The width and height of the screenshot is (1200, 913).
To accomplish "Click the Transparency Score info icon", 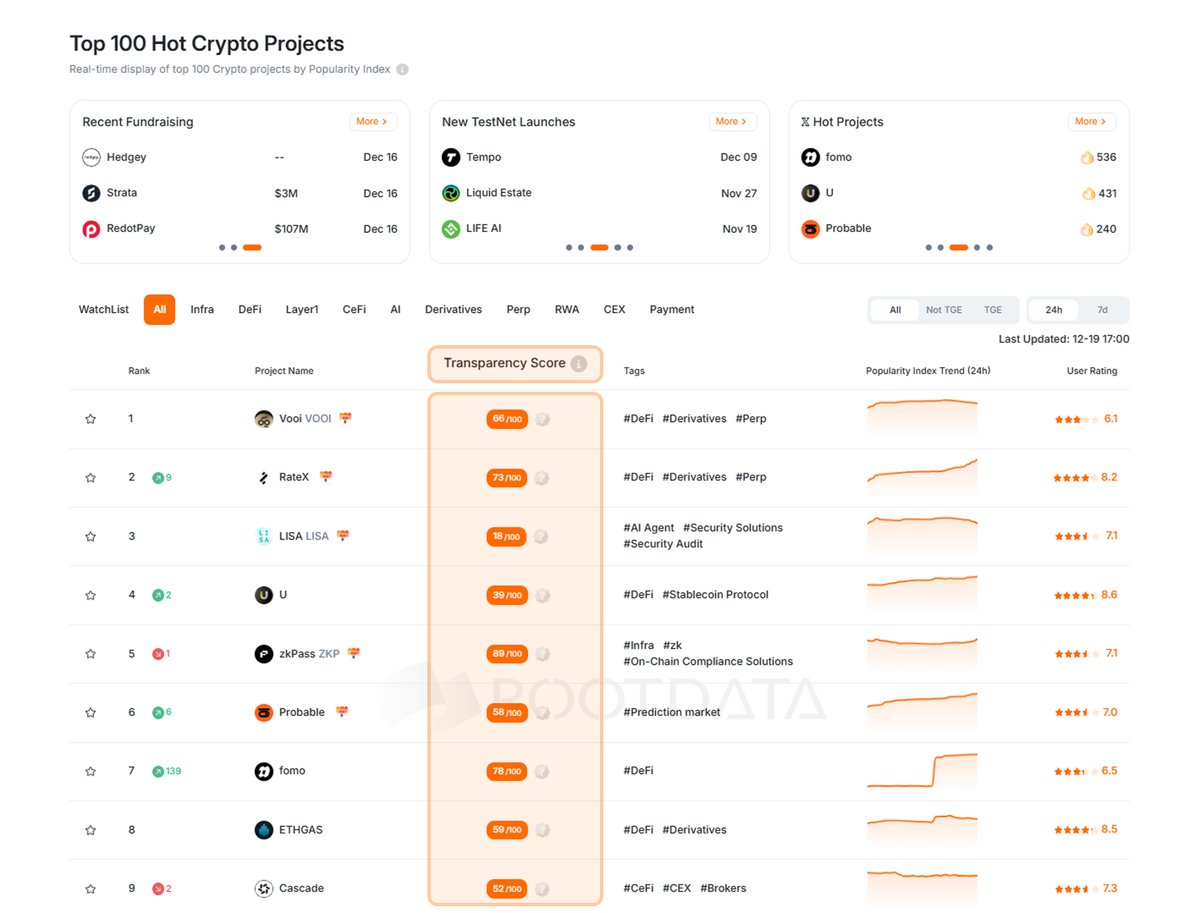I will 578,364.
